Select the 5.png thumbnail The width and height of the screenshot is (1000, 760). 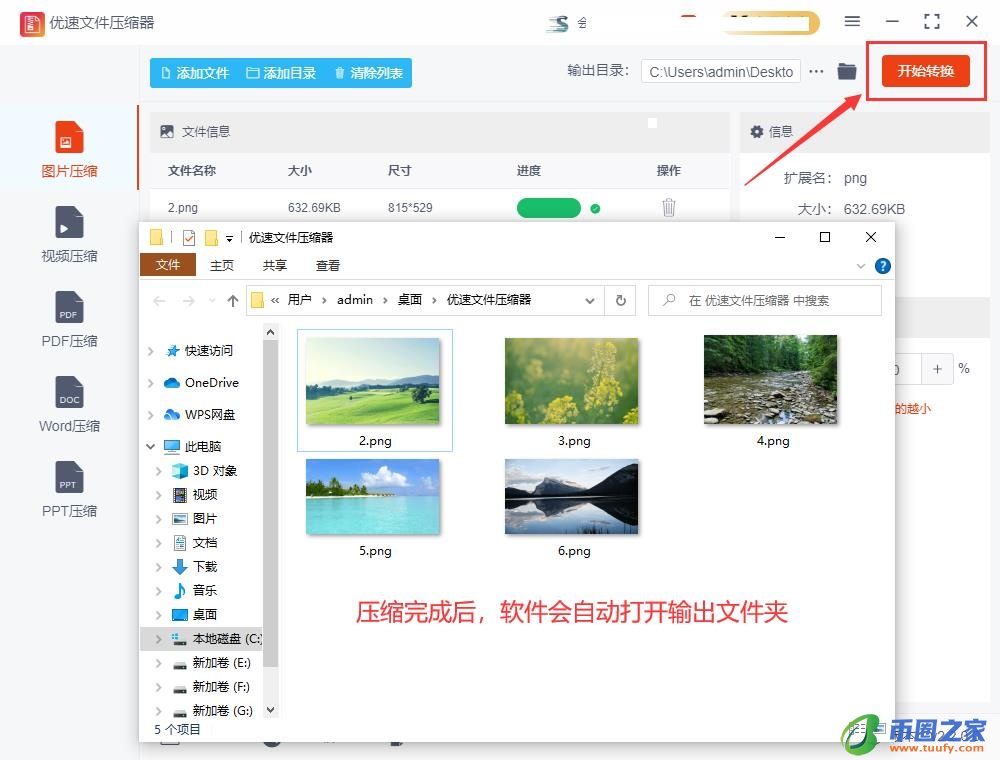point(372,495)
